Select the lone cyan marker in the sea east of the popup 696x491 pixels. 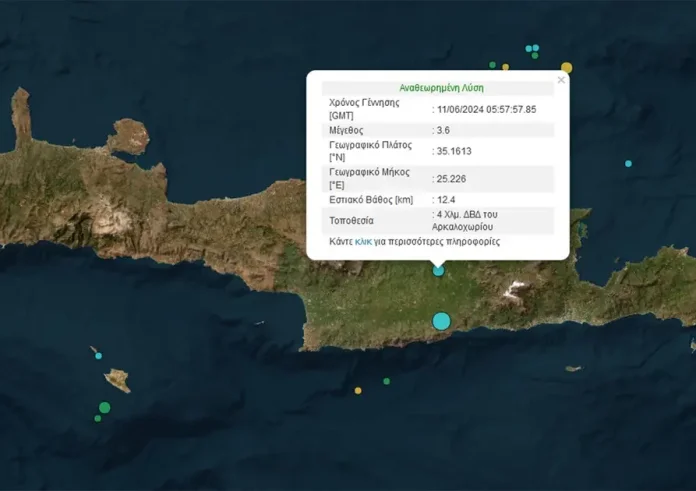click(x=628, y=164)
